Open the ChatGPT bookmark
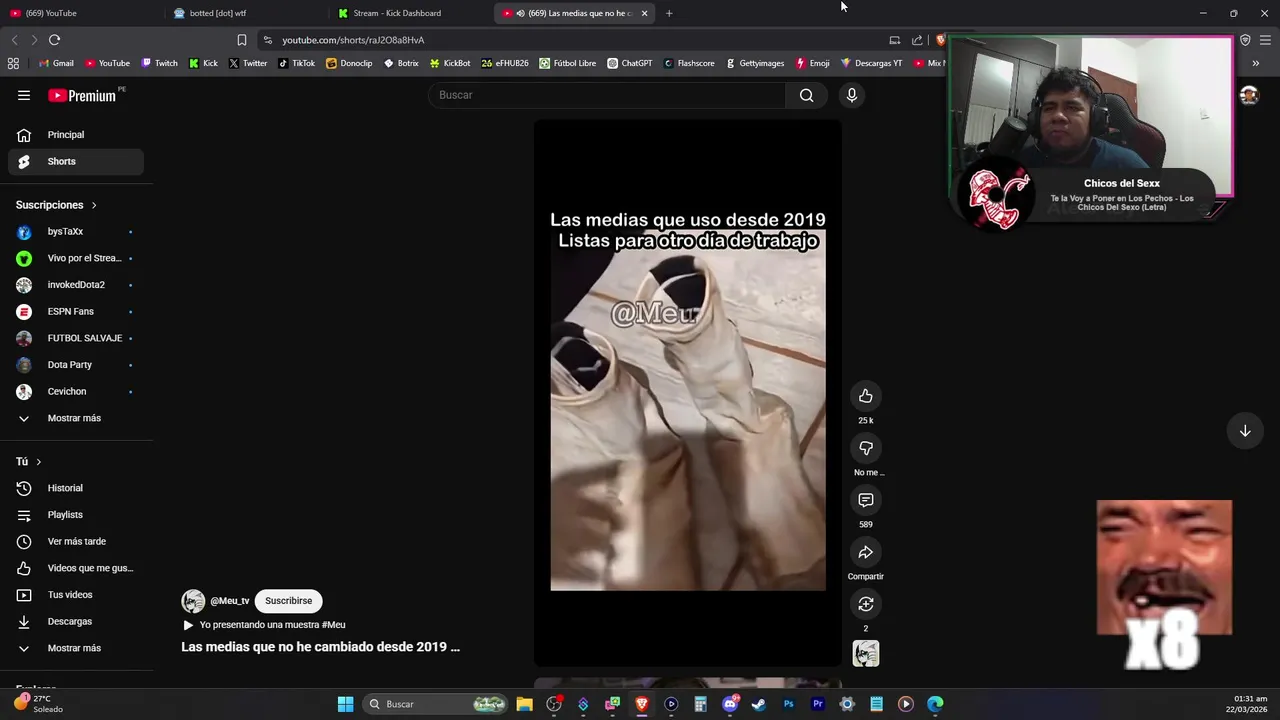Viewport: 1280px width, 720px height. (630, 63)
